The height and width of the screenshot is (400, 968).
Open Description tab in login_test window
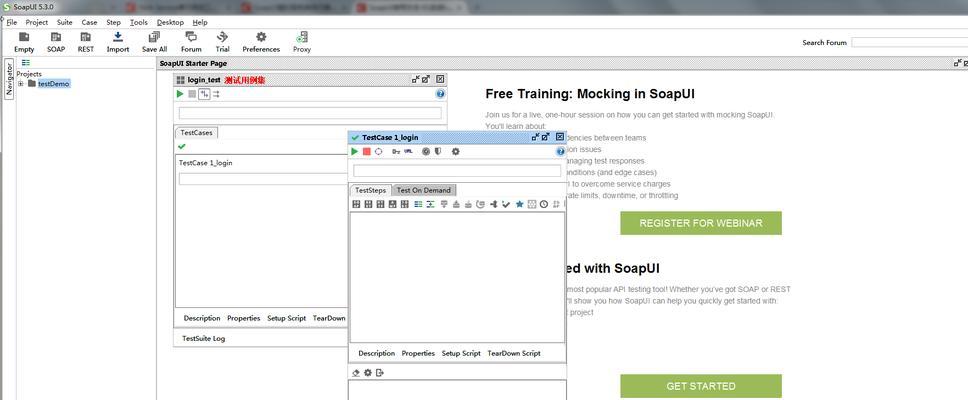pyautogui.click(x=202, y=318)
